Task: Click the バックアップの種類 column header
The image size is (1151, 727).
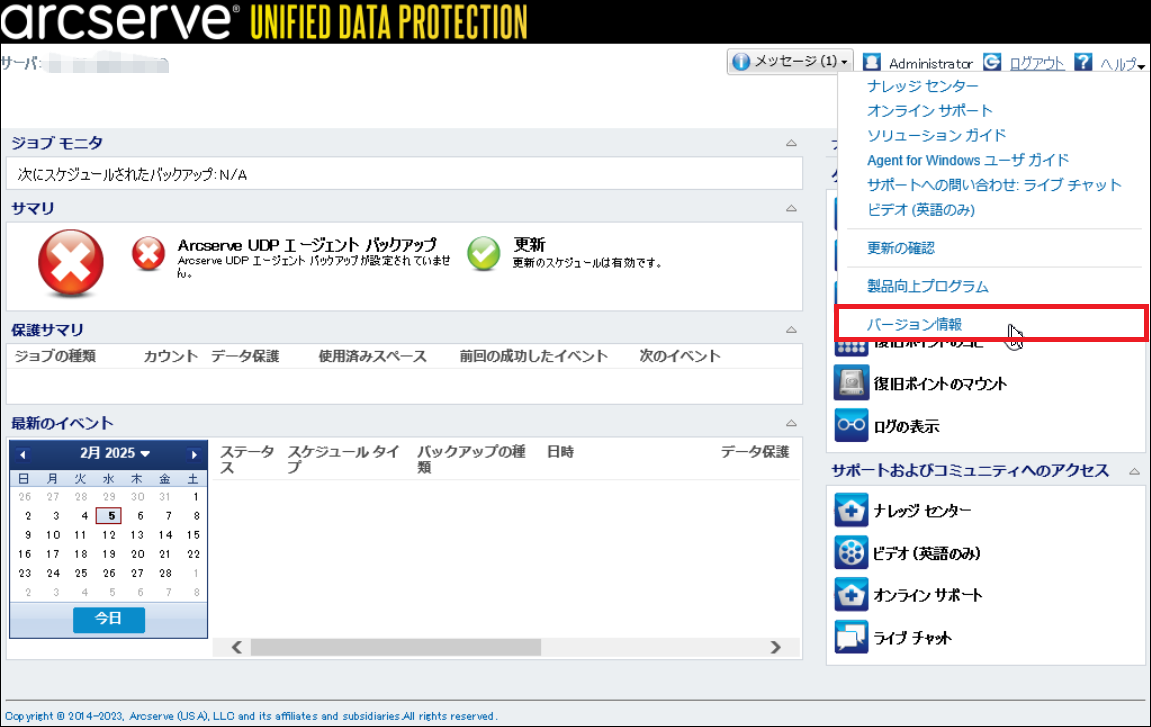Action: click(x=471, y=459)
